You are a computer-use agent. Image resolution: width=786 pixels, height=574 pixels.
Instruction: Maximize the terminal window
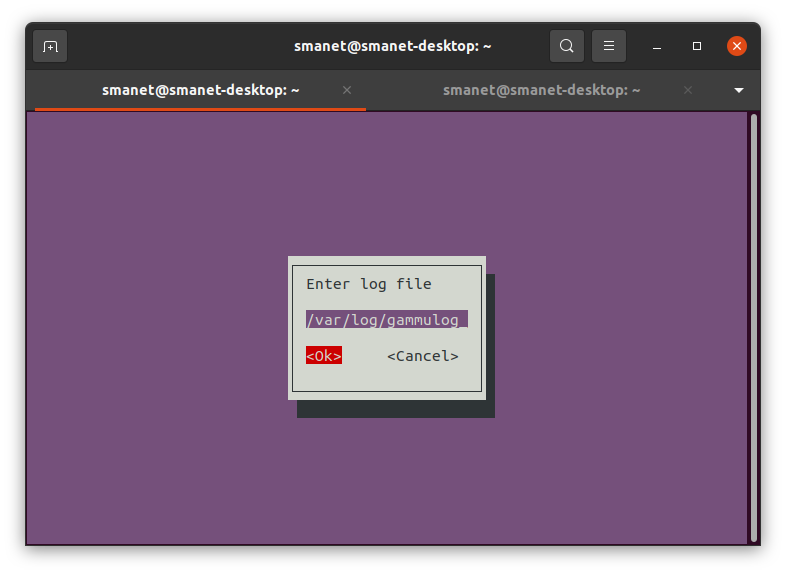[x=697, y=46]
